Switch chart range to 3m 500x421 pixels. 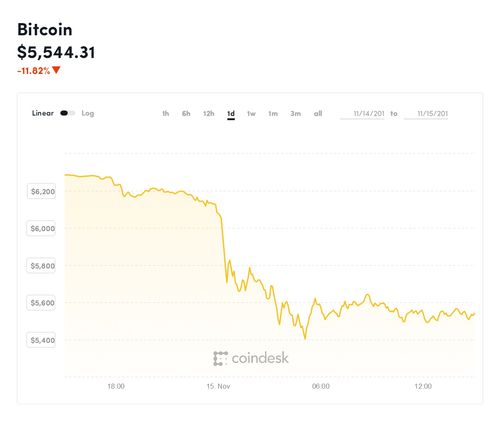click(295, 114)
